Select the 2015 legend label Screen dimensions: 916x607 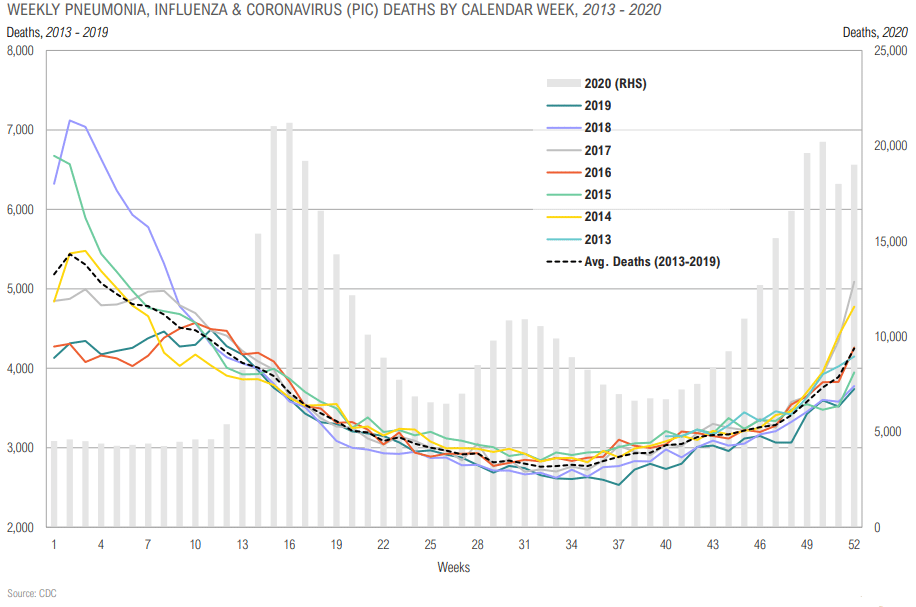click(598, 195)
